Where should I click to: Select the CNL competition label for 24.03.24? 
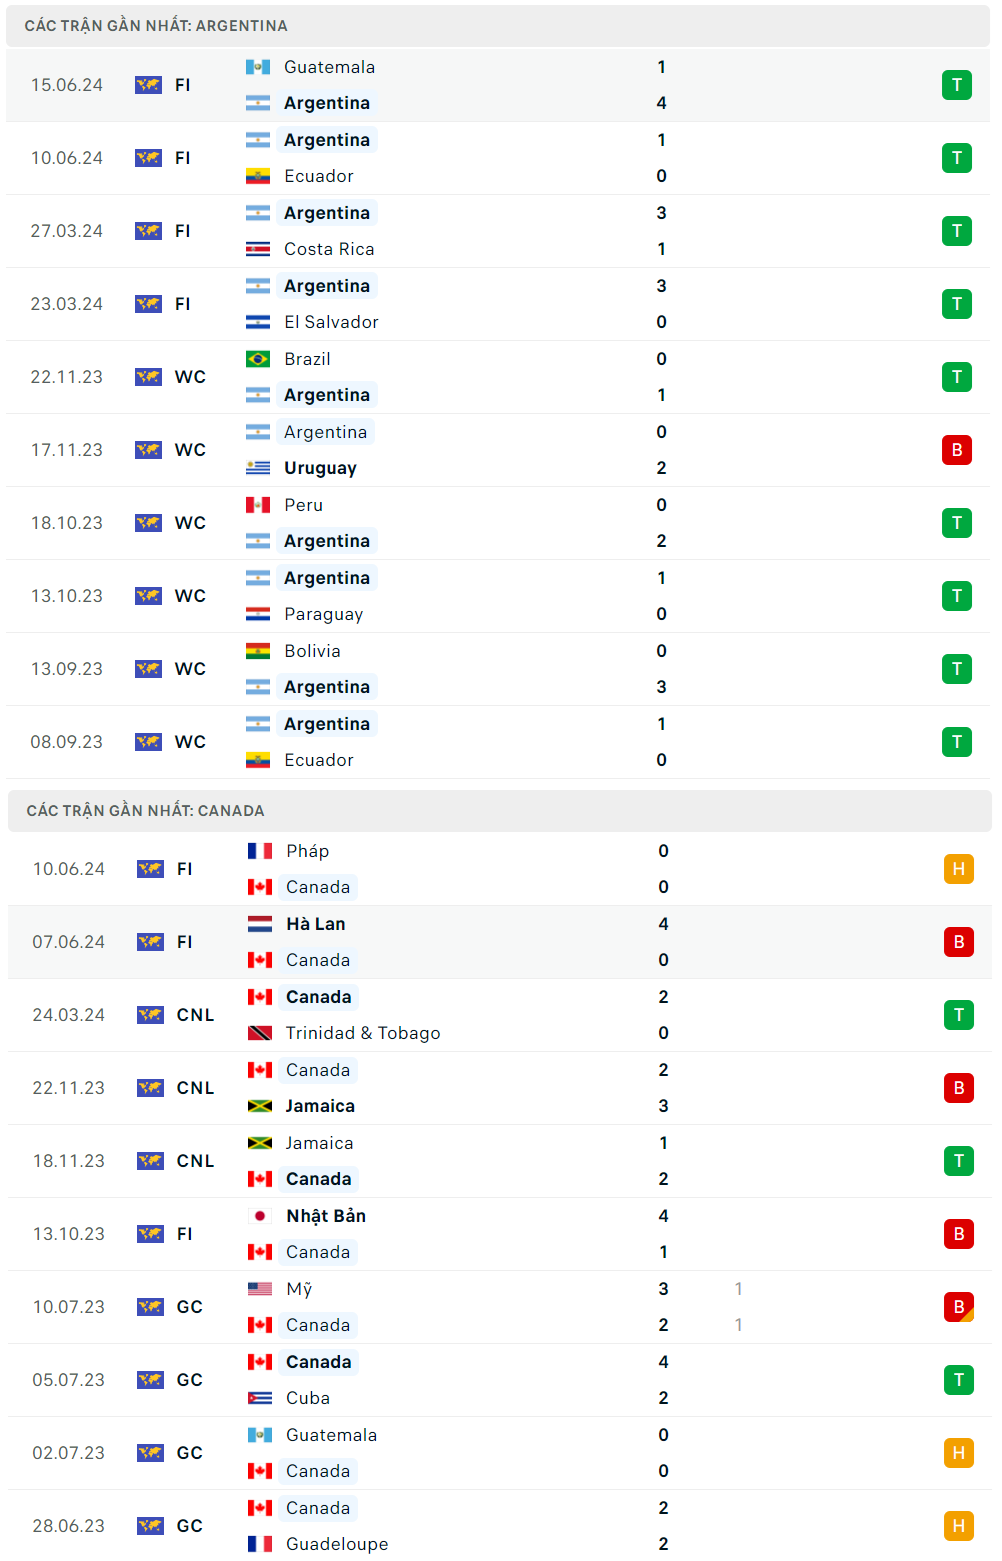195,1015
